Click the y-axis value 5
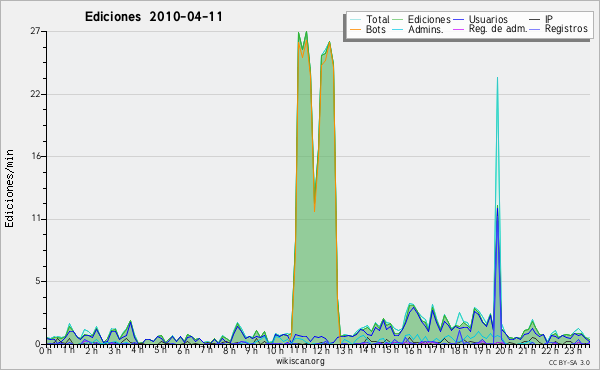Screen dimensions: 600x370 point(38,281)
